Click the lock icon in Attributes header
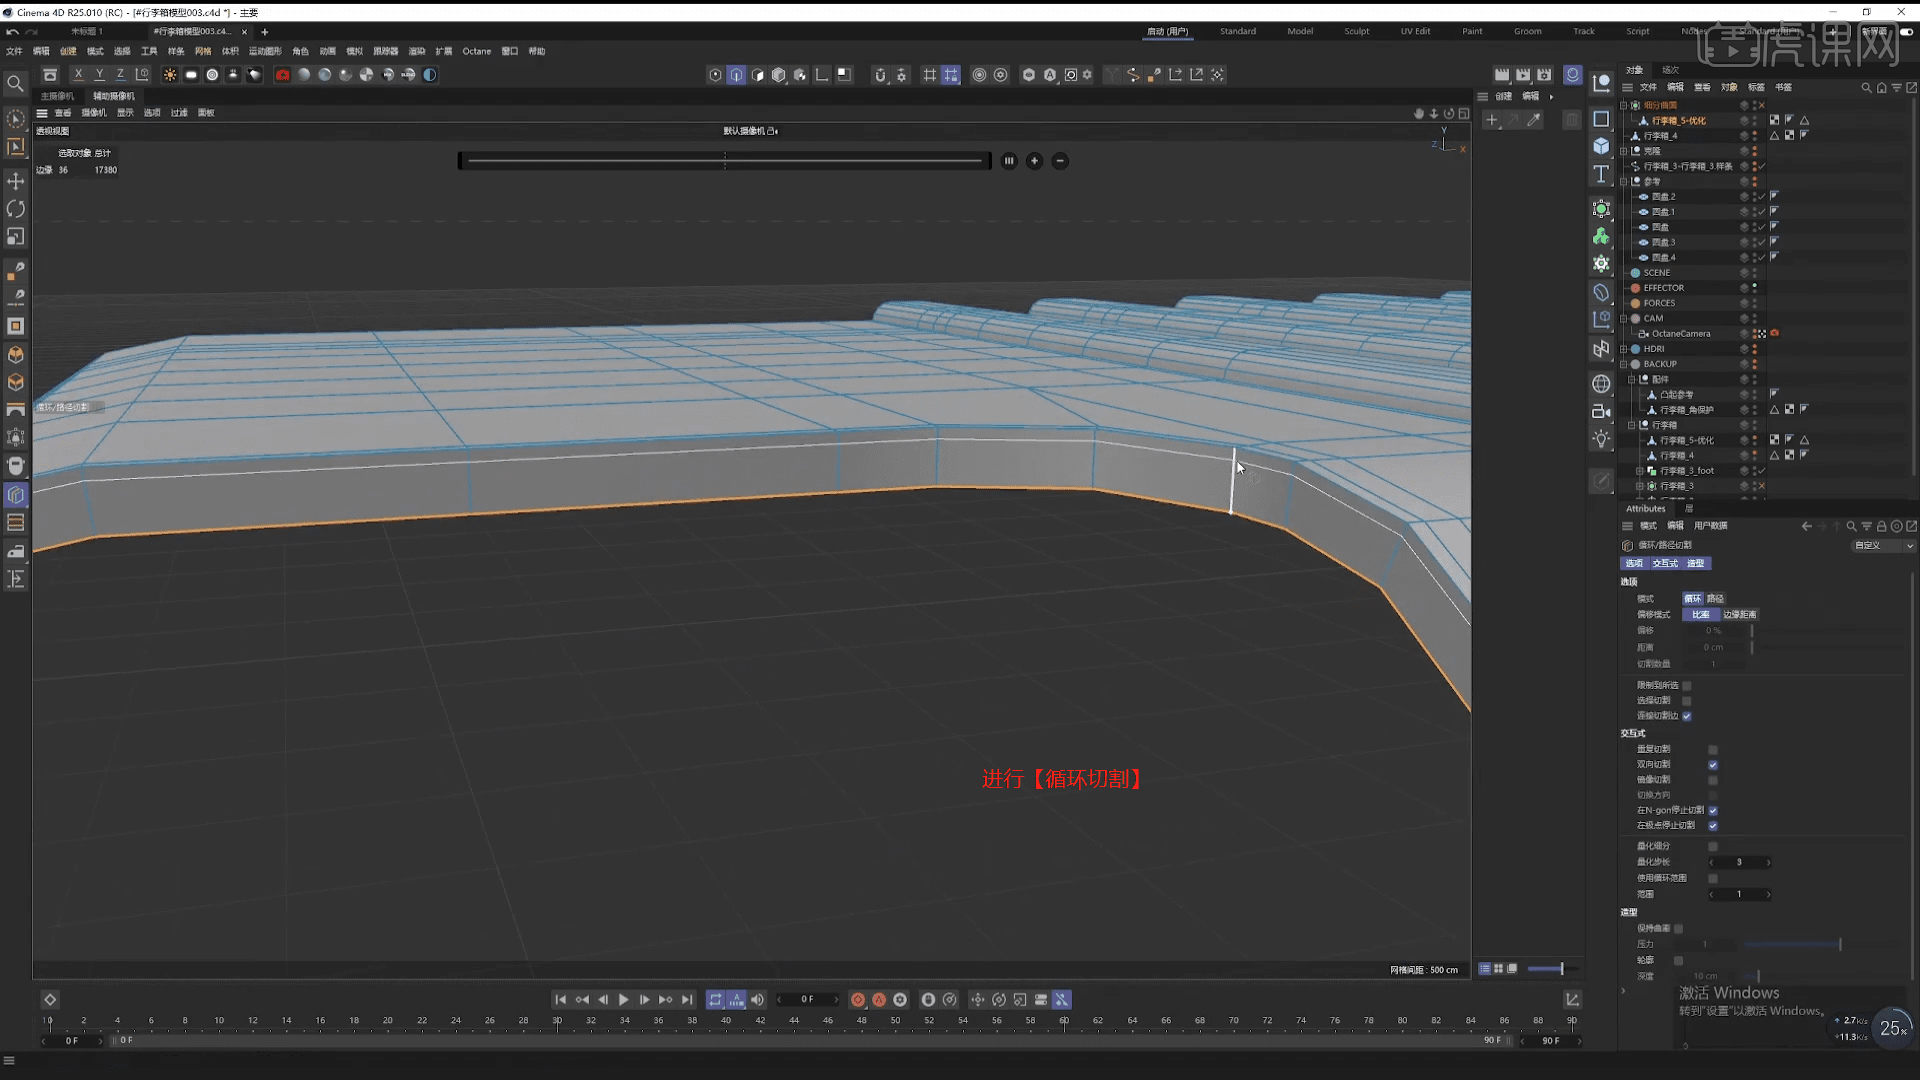 coord(1881,526)
